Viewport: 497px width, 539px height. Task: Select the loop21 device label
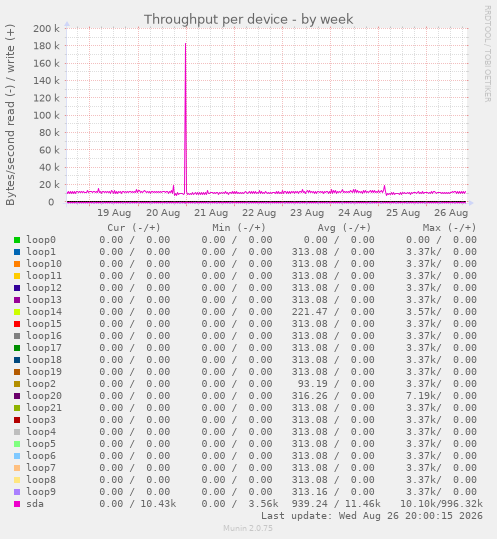[x=44, y=408]
